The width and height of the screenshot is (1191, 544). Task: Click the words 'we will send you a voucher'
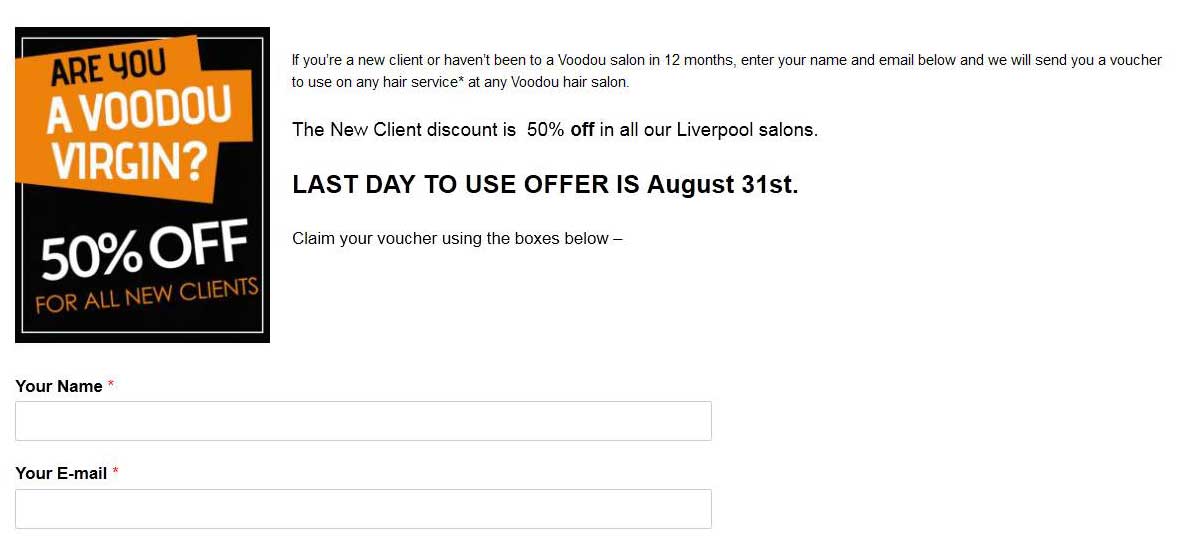(1075, 60)
